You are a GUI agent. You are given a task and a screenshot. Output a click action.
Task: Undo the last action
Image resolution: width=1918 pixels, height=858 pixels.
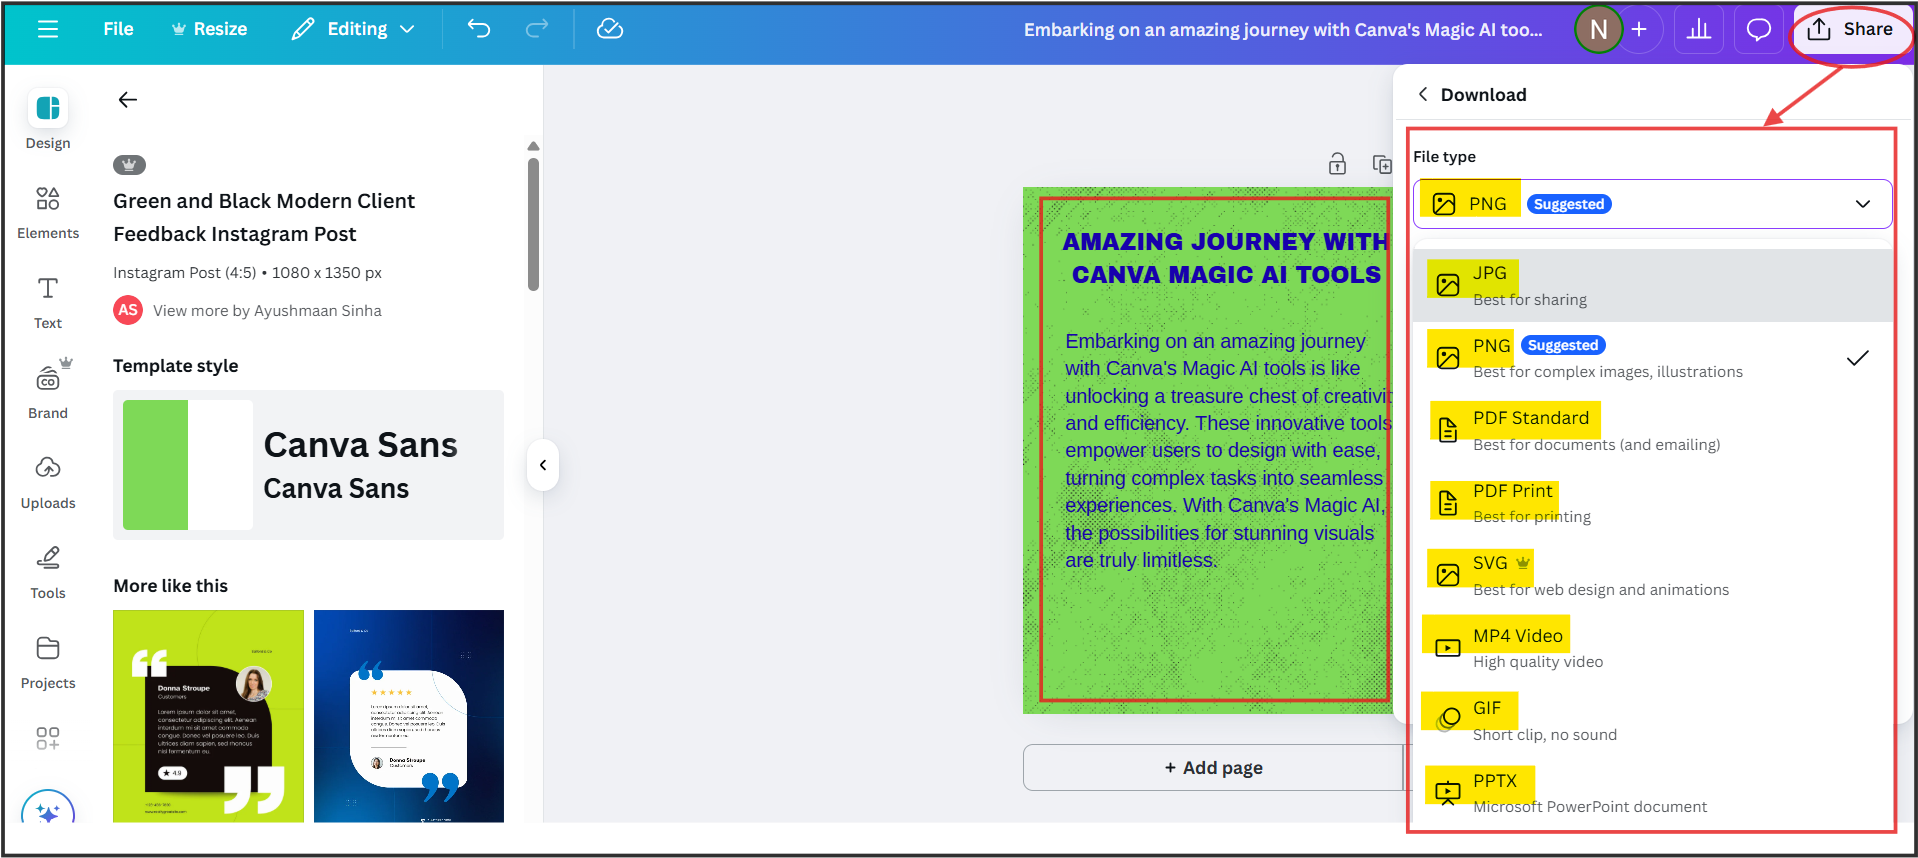pyautogui.click(x=479, y=29)
